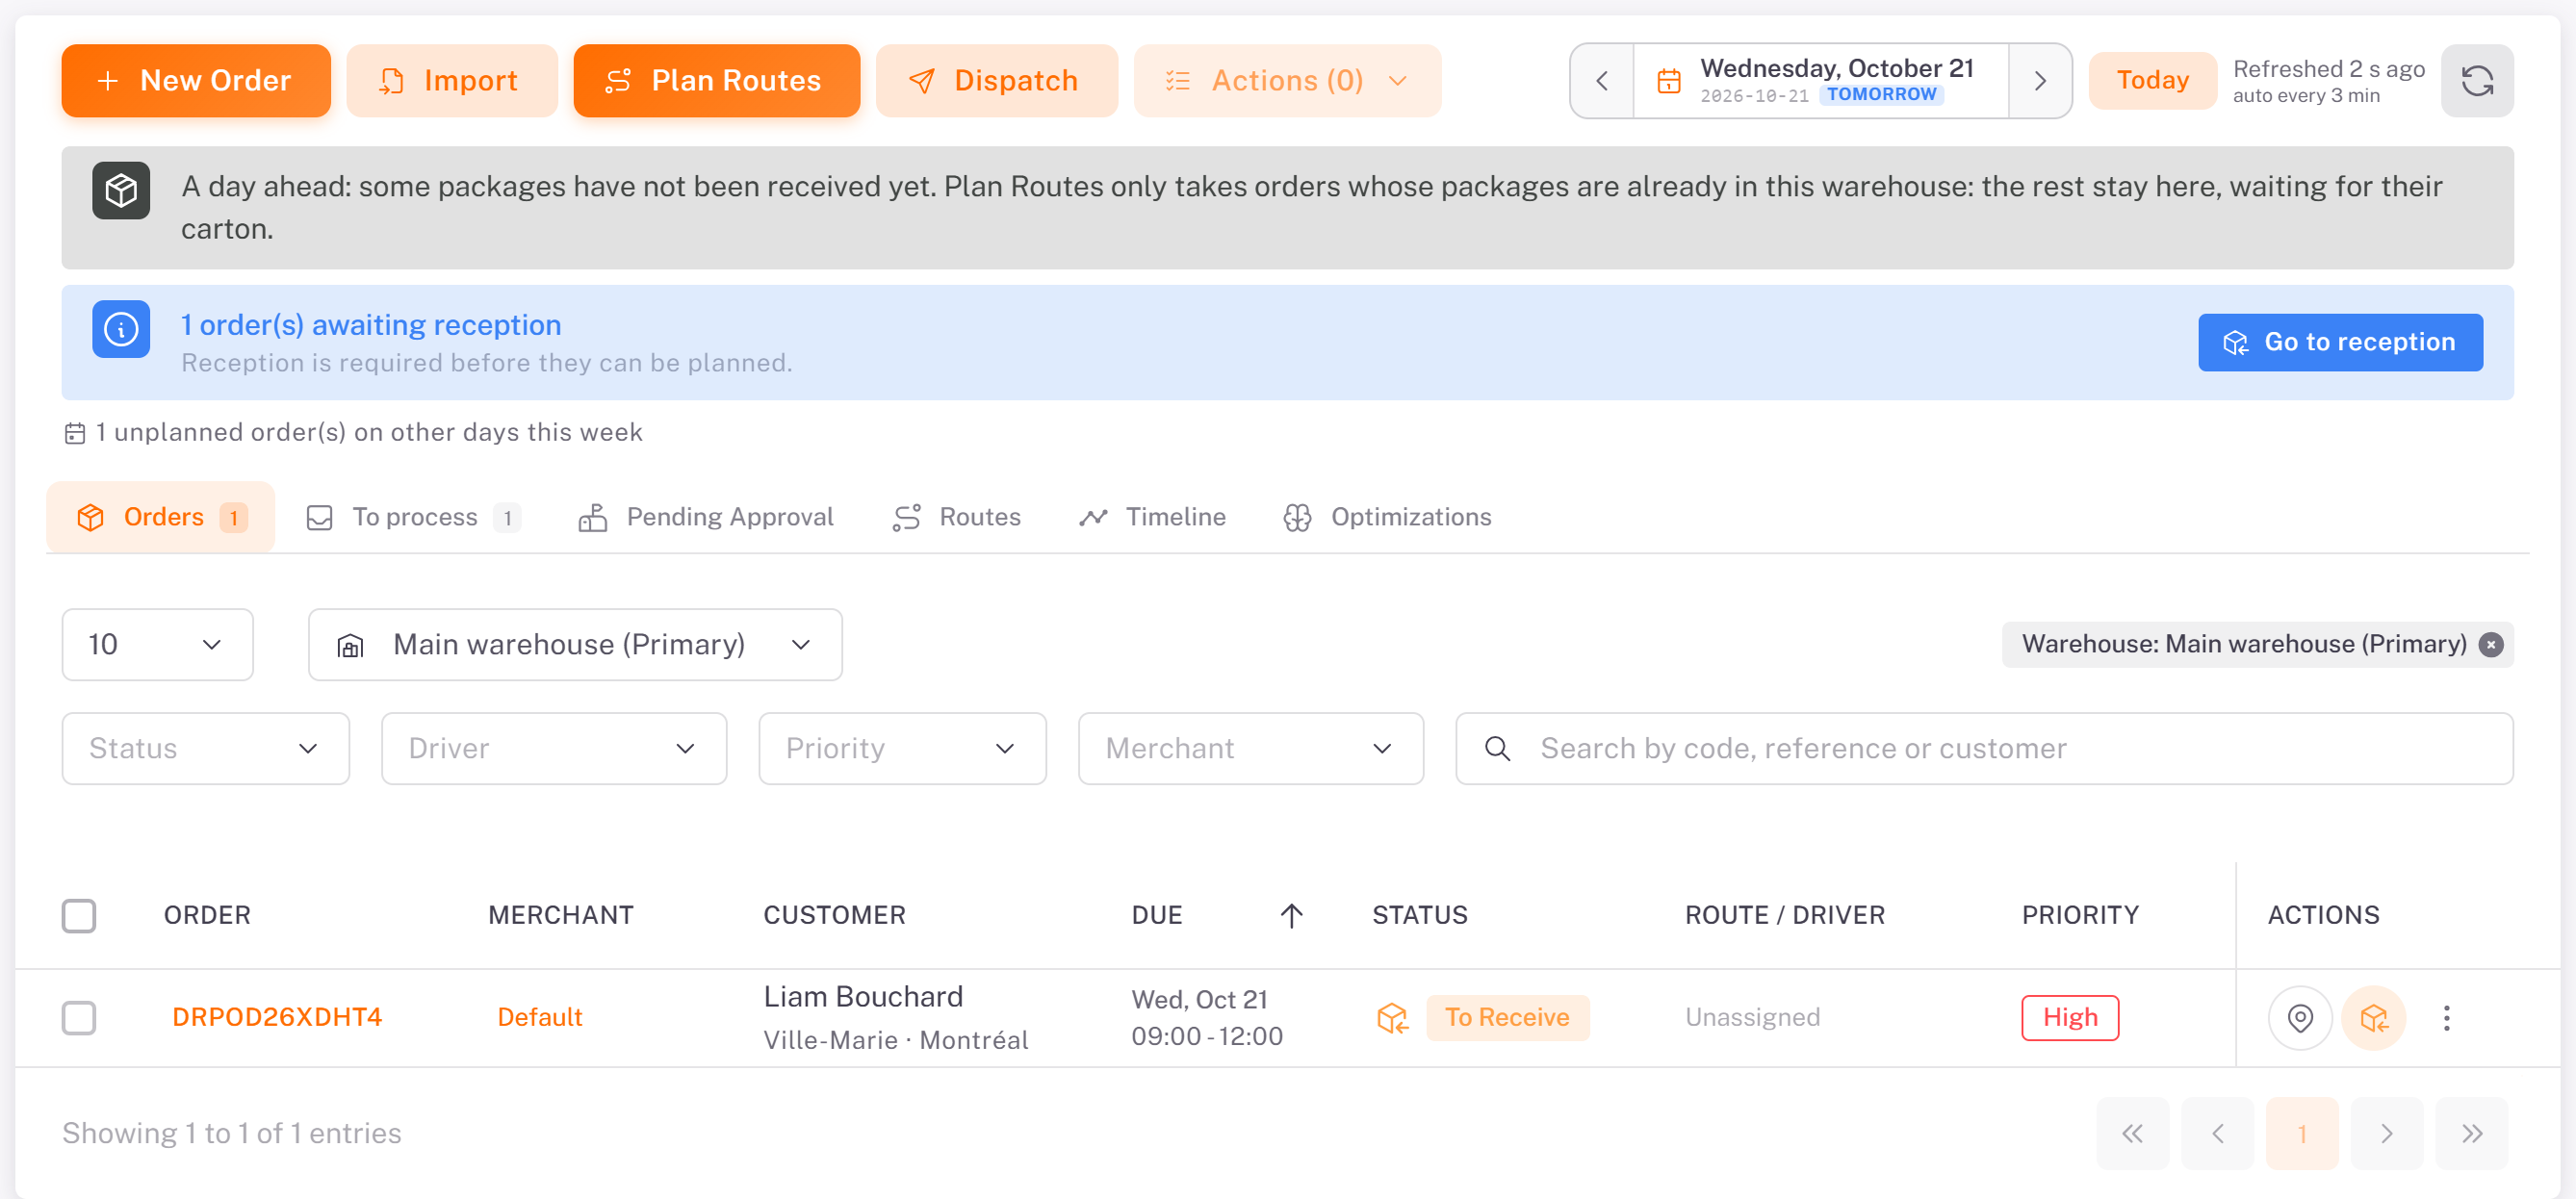Expand the Driver filter dropdown
The image size is (2576, 1199).
click(x=553, y=747)
